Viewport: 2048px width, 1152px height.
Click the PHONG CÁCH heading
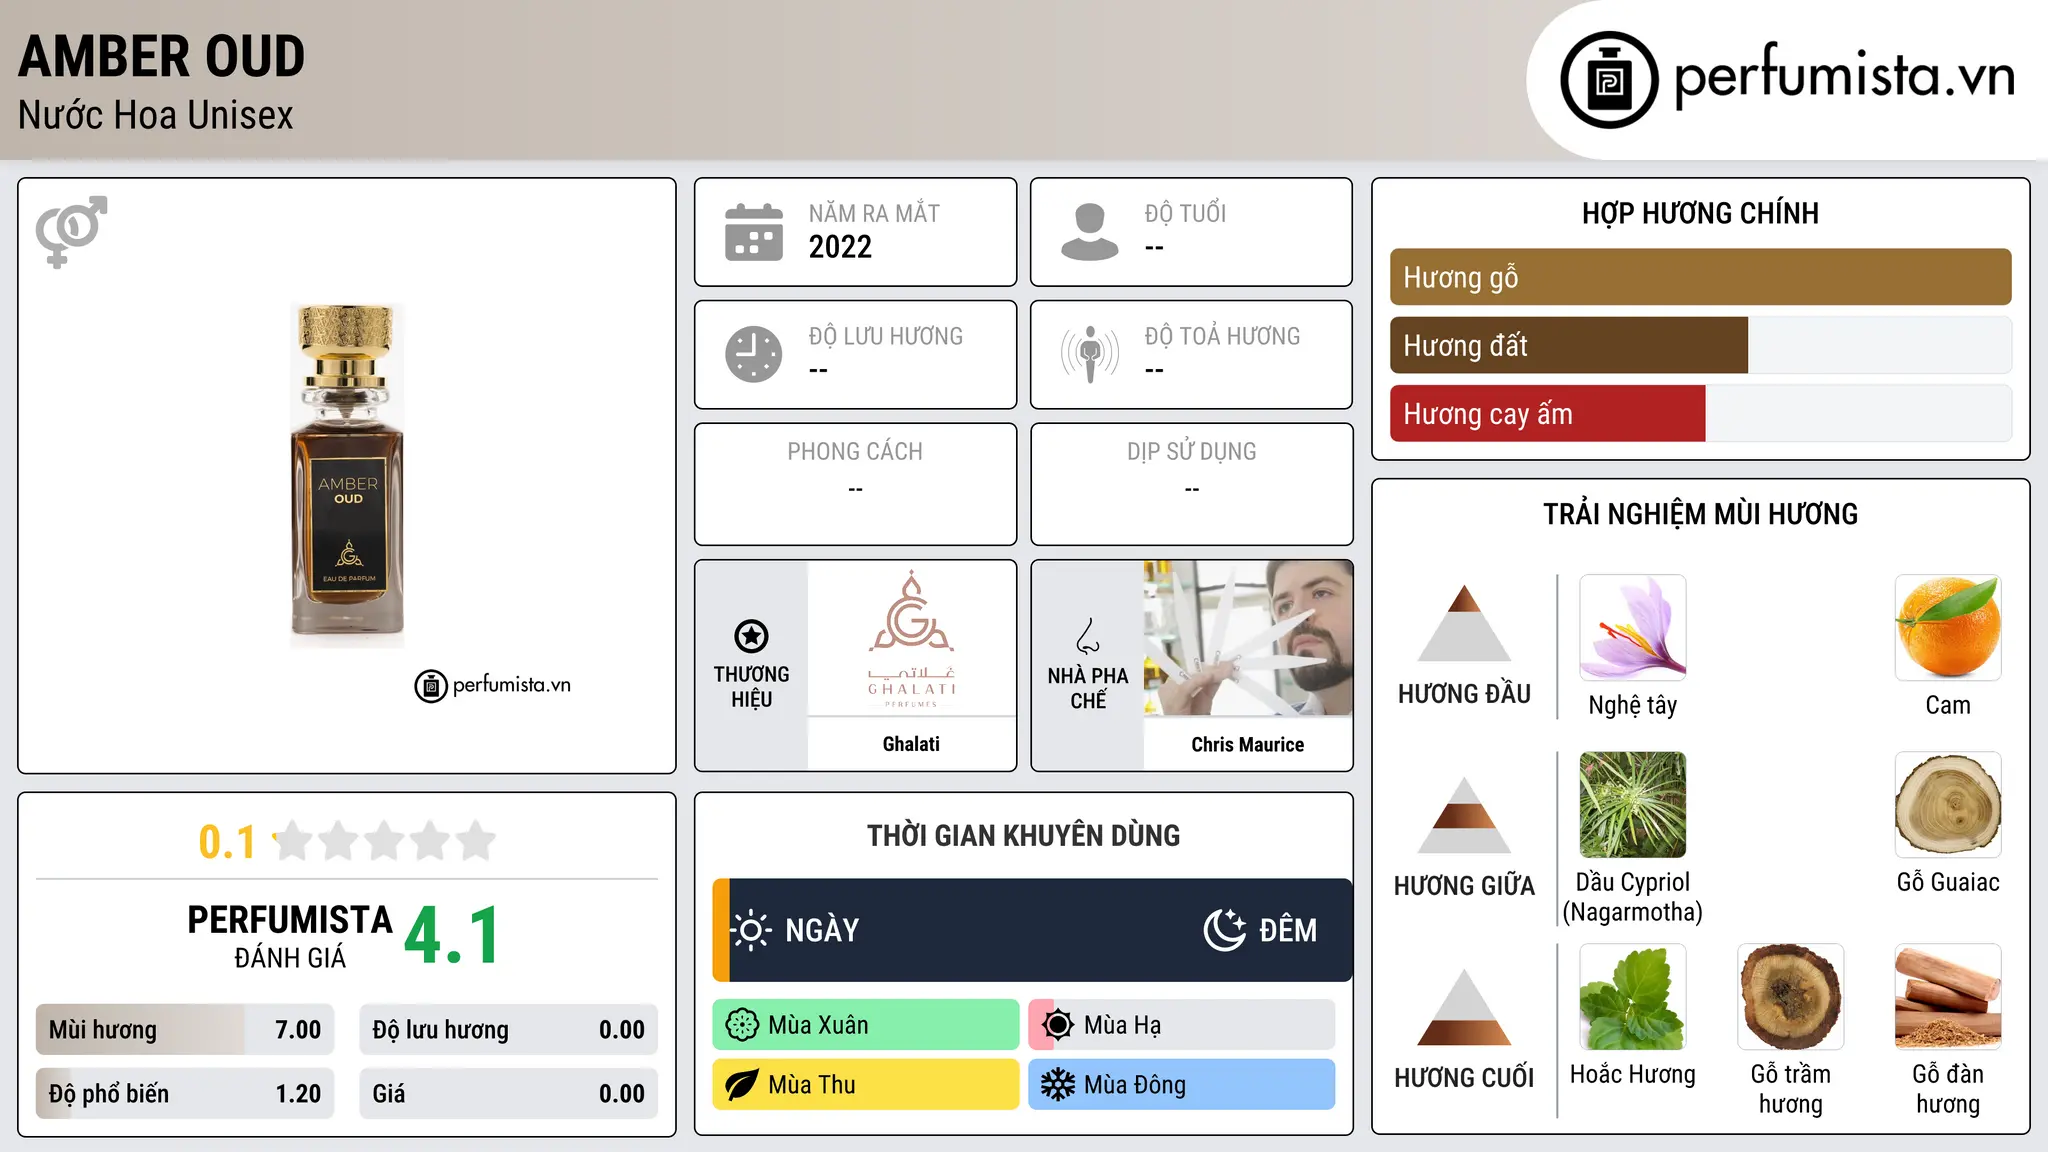coord(855,452)
